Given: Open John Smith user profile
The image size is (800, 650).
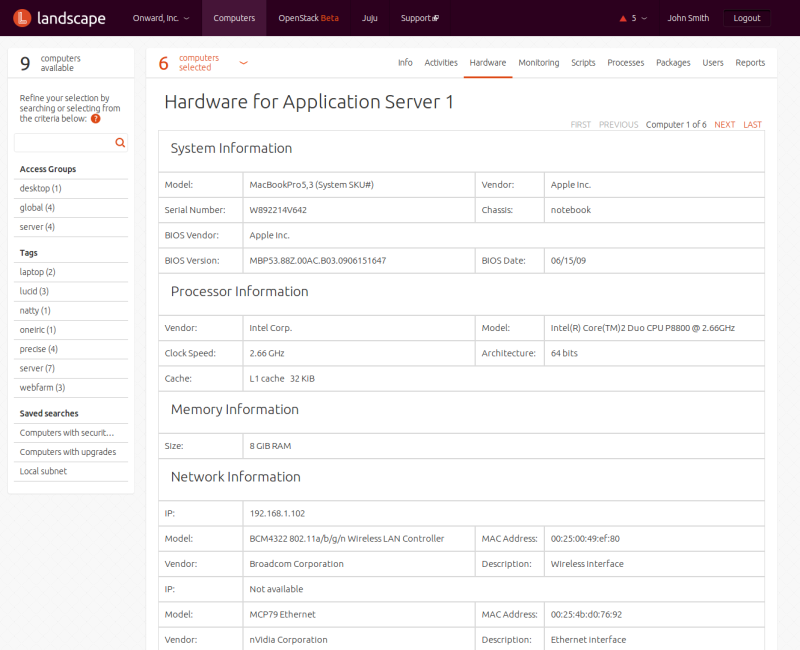Looking at the screenshot, I should 688,18.
